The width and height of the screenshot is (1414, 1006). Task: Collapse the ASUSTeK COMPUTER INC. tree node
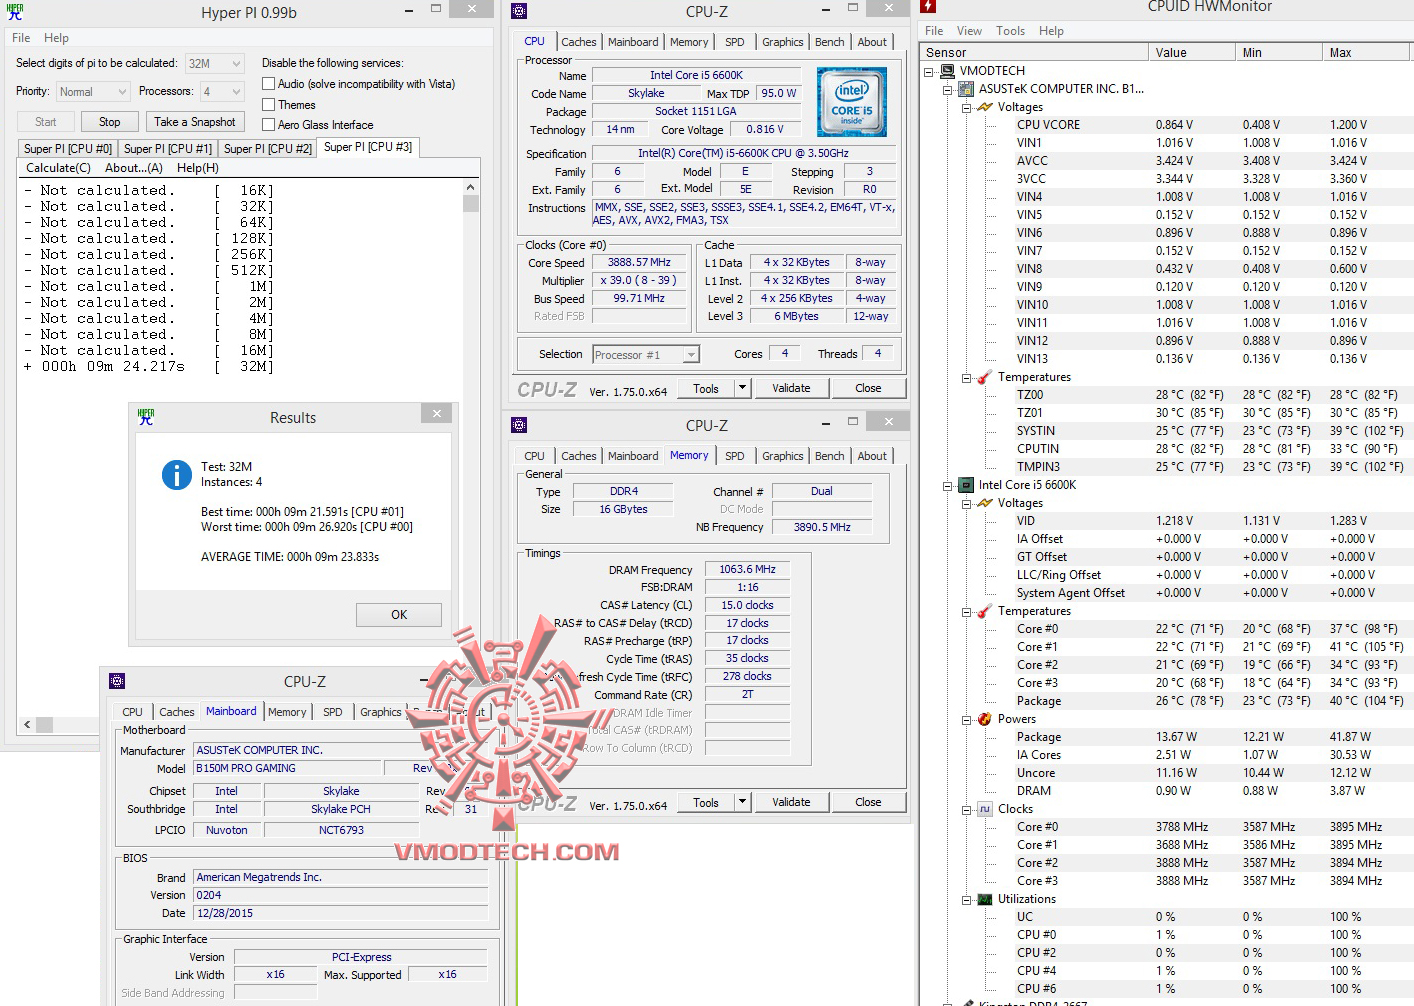coord(947,89)
